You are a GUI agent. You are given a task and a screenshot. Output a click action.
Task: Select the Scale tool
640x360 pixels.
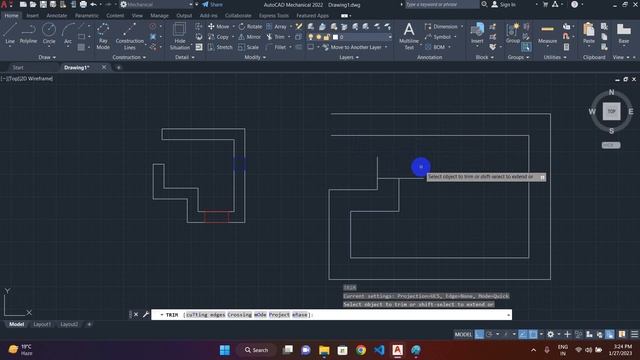click(249, 47)
